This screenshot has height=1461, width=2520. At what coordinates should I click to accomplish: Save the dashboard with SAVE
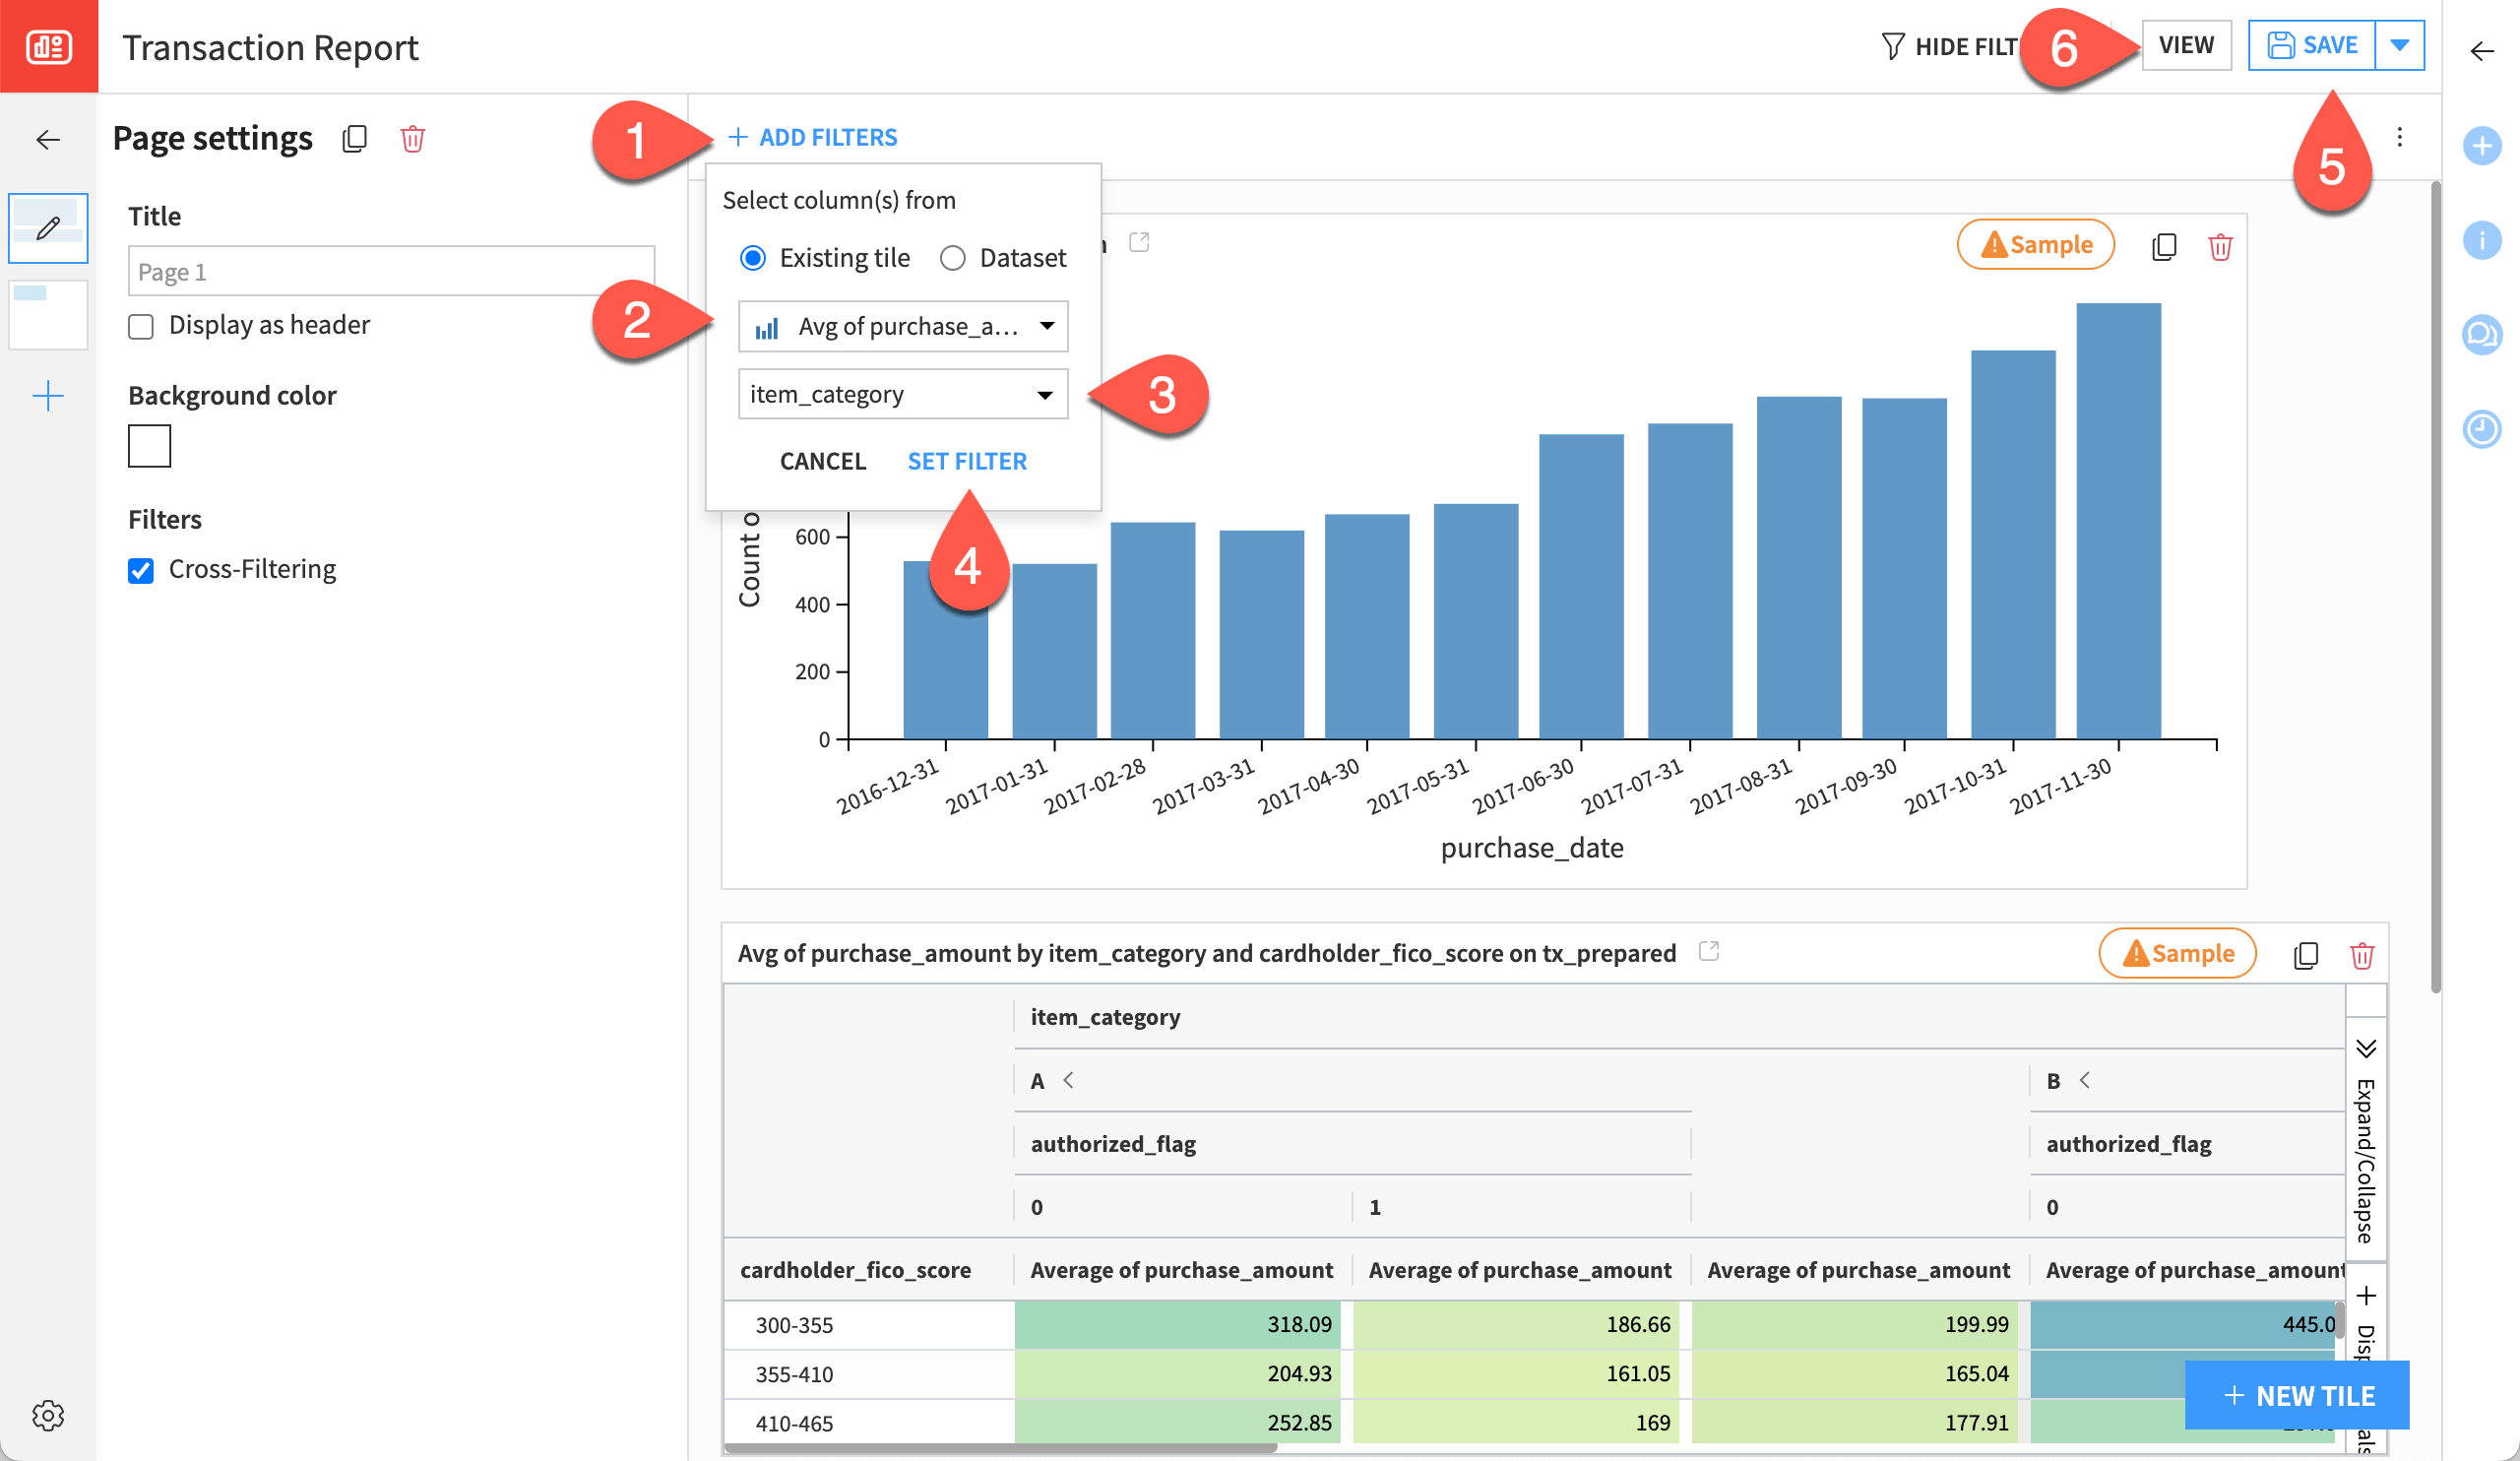[2312, 45]
